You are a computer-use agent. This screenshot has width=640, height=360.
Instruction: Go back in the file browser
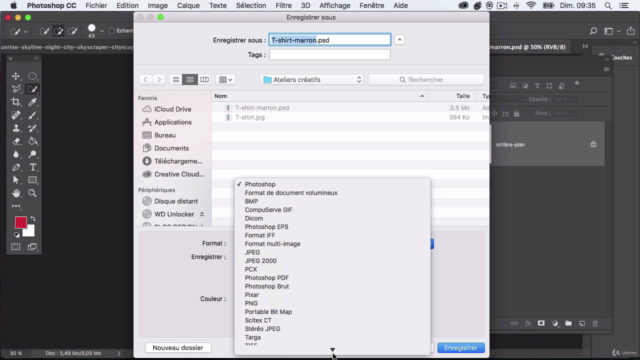(x=146, y=80)
